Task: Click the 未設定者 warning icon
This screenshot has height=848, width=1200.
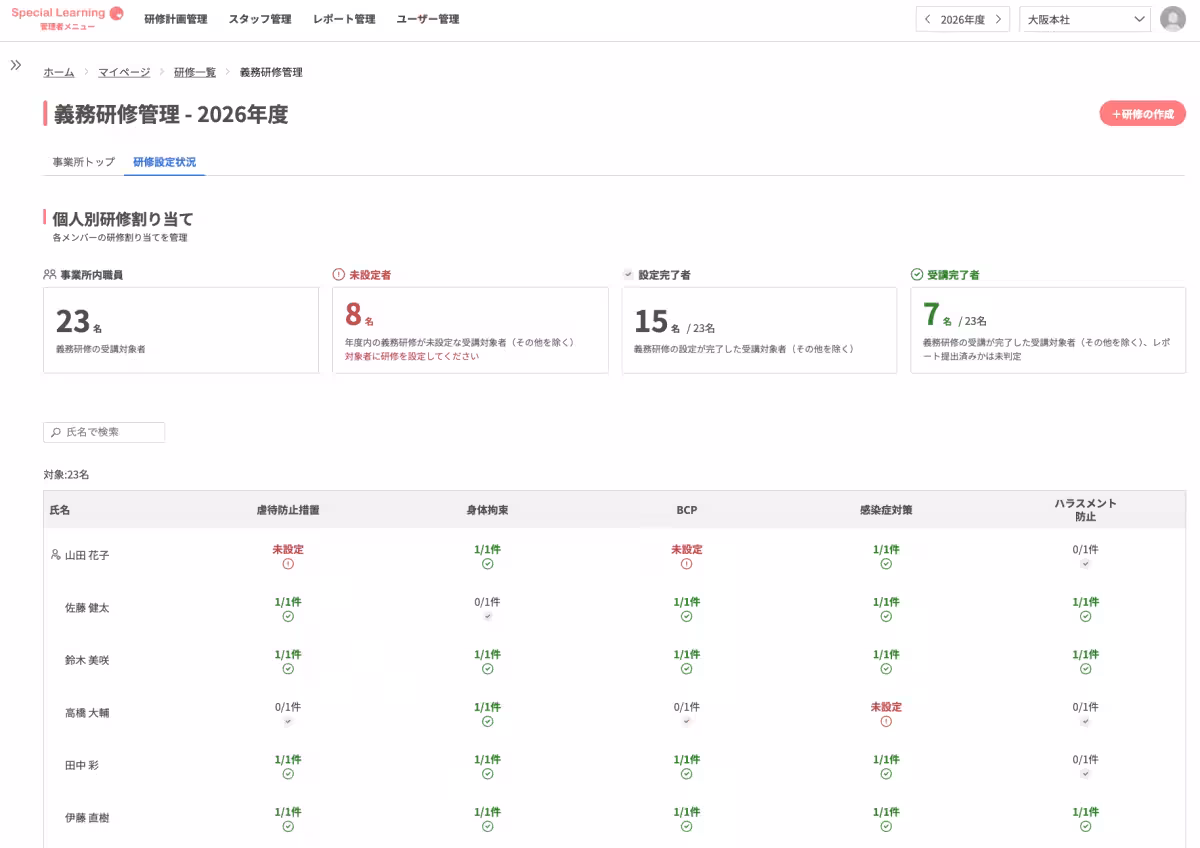Action: [x=338, y=274]
